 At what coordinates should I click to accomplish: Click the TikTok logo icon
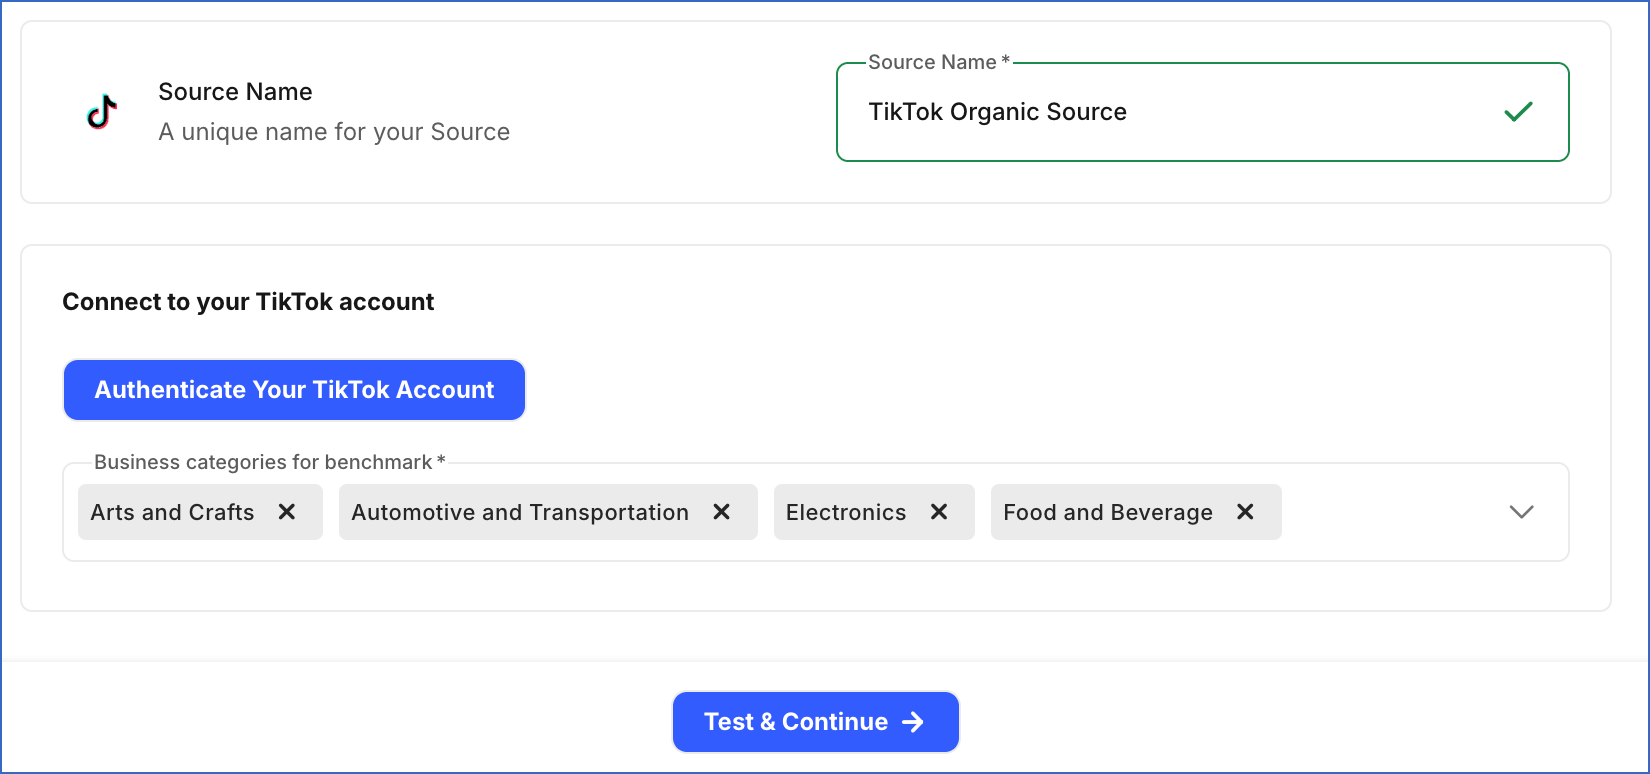[102, 112]
